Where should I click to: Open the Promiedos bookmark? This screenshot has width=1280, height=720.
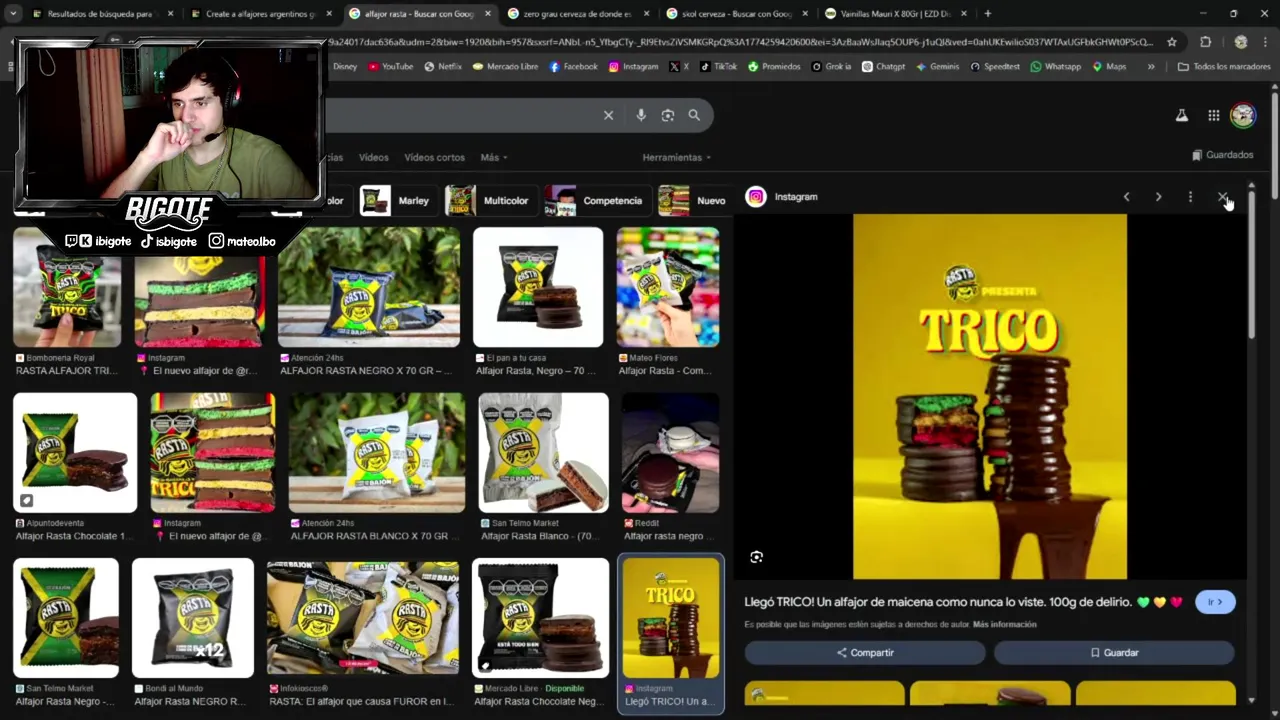[774, 66]
